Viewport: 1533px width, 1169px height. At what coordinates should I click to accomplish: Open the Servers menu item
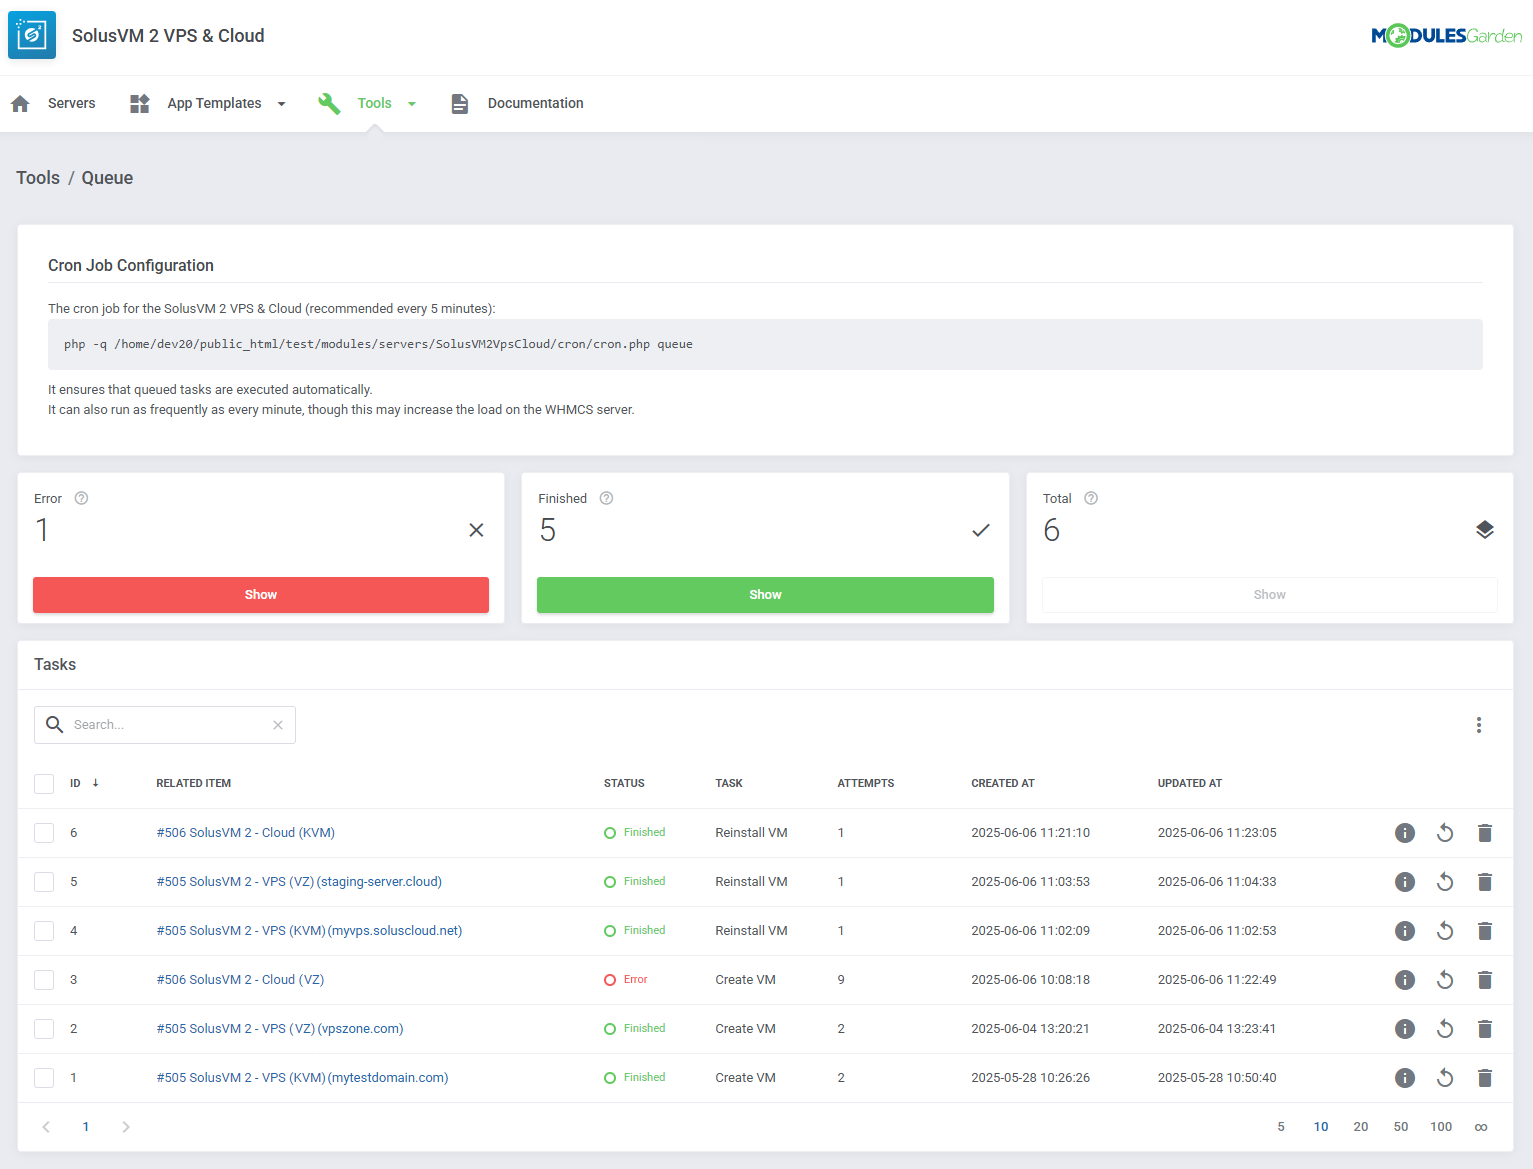tap(71, 103)
